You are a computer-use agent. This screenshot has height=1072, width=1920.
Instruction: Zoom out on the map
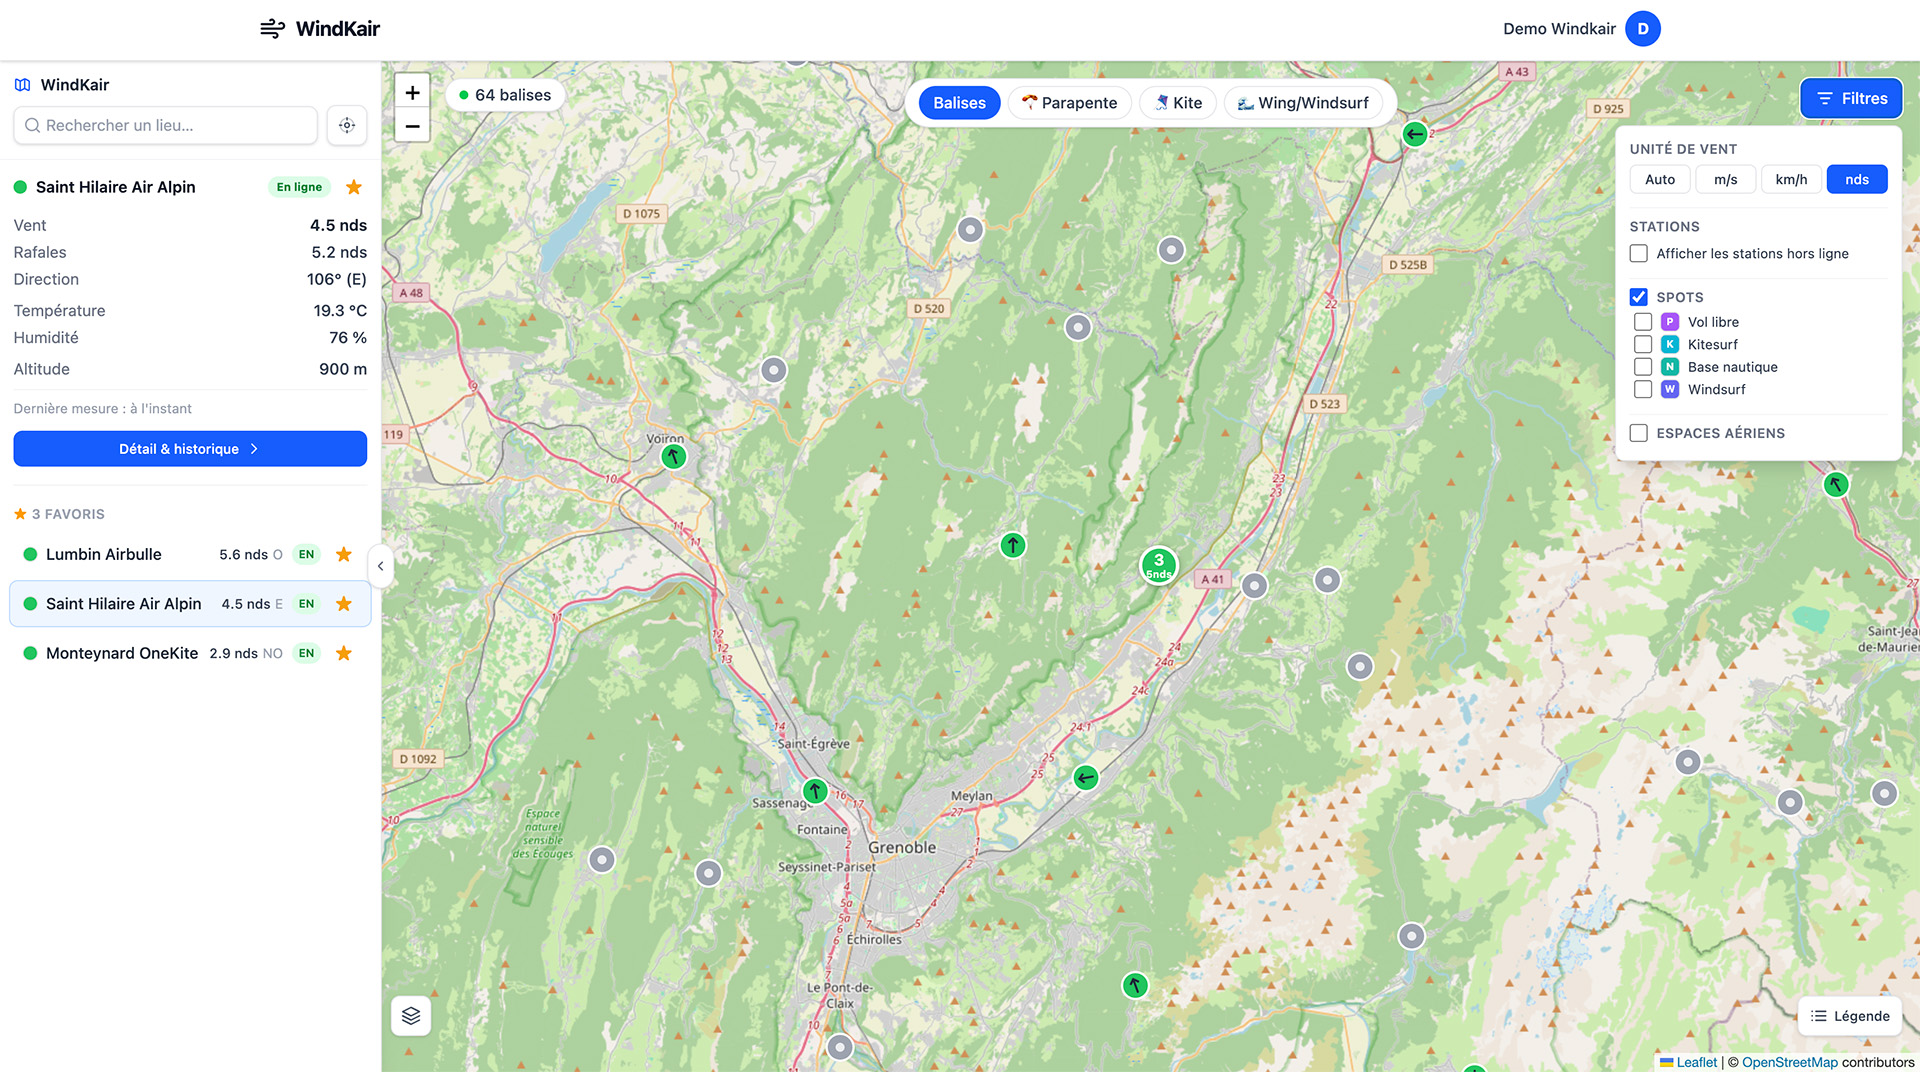pos(412,126)
